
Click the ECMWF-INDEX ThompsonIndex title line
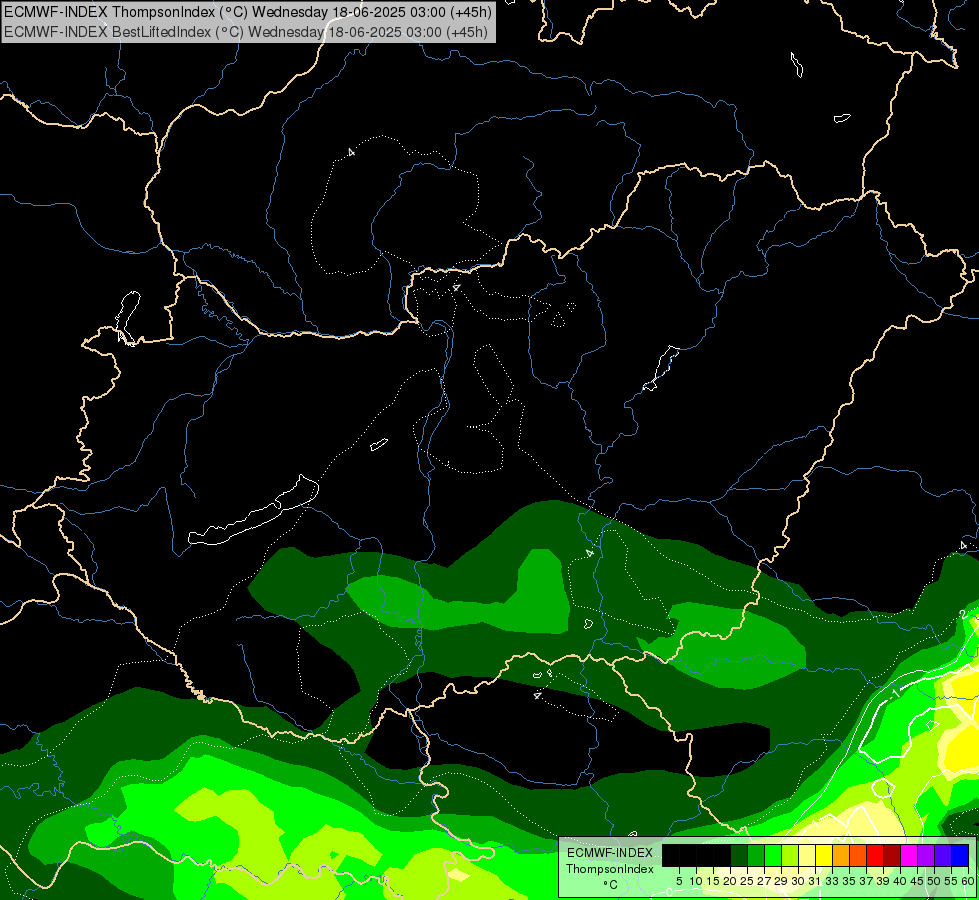[248, 12]
